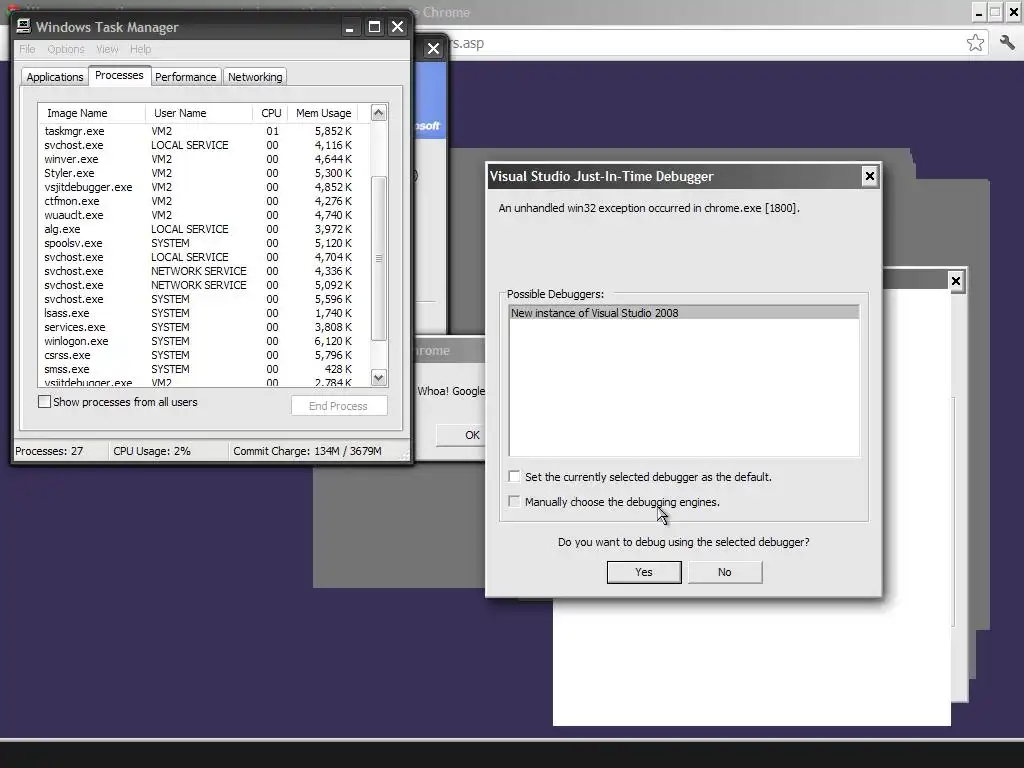Check Show processes from all users
The width and height of the screenshot is (1024, 768).
44,402
